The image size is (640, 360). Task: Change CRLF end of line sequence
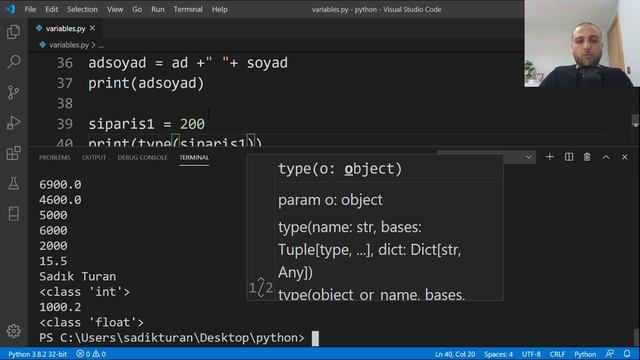click(x=557, y=354)
